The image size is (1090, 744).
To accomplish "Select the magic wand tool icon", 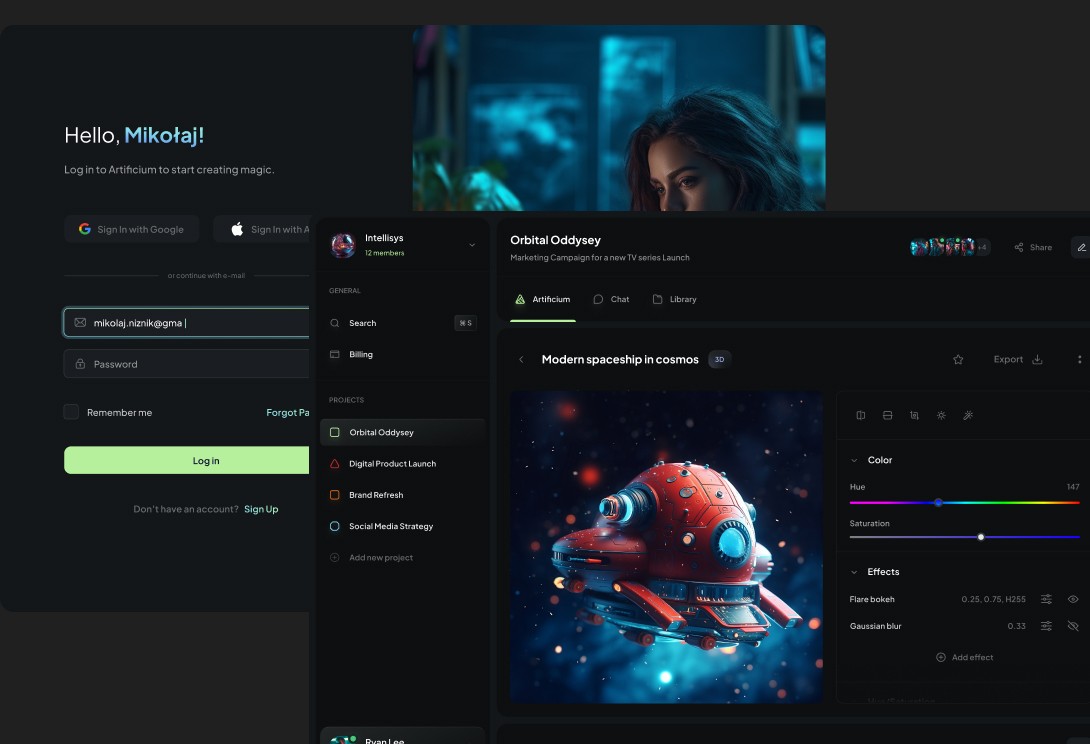I will pos(968,415).
